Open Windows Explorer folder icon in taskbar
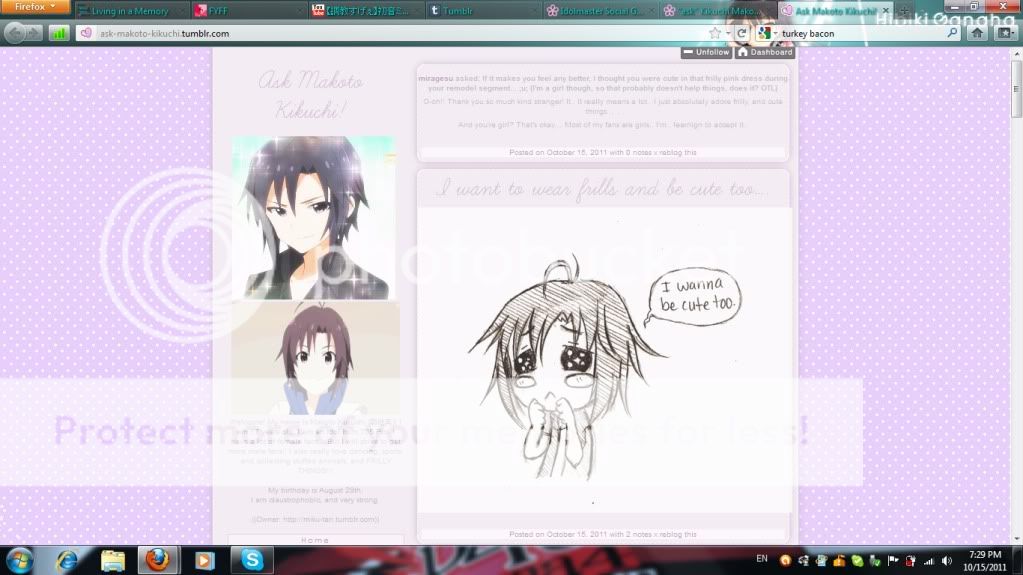The width and height of the screenshot is (1023, 575). click(x=112, y=560)
